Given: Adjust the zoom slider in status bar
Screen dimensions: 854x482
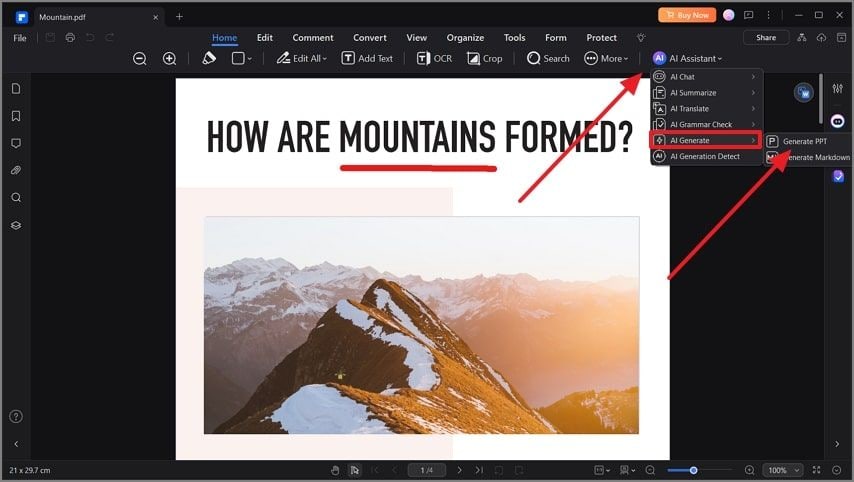Looking at the screenshot, I should click(x=693, y=470).
